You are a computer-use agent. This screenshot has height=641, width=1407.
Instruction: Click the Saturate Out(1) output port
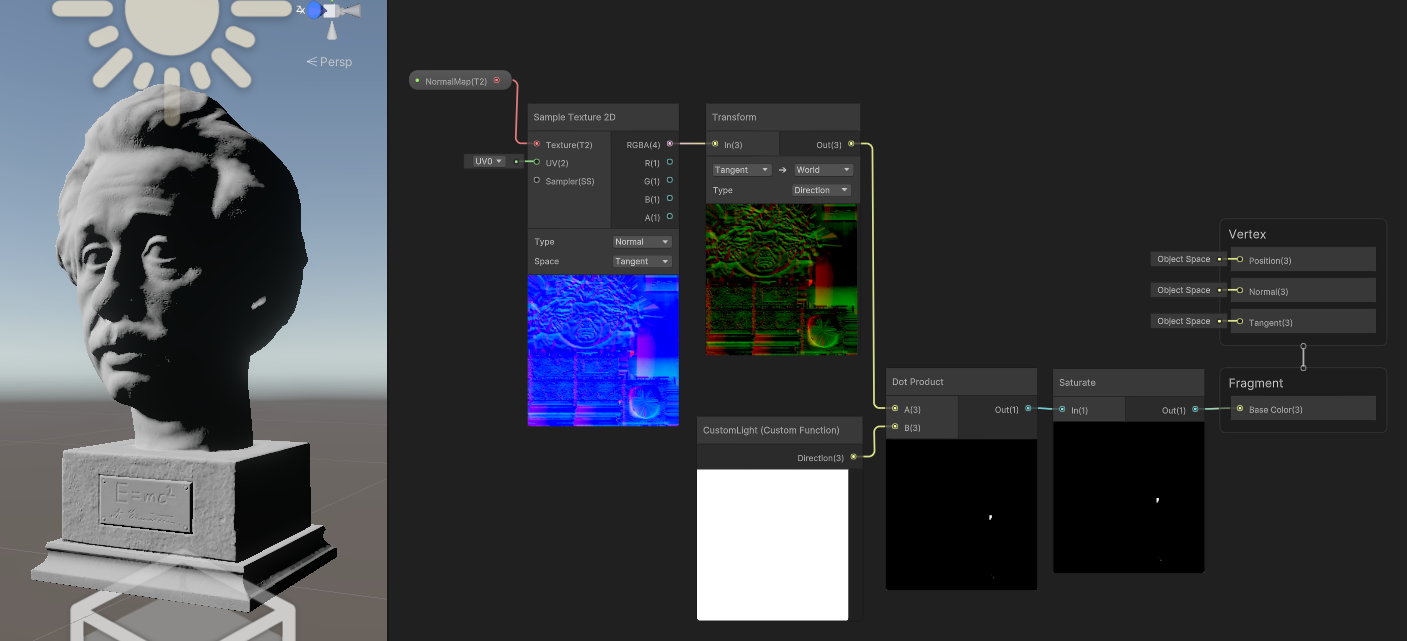point(1196,409)
